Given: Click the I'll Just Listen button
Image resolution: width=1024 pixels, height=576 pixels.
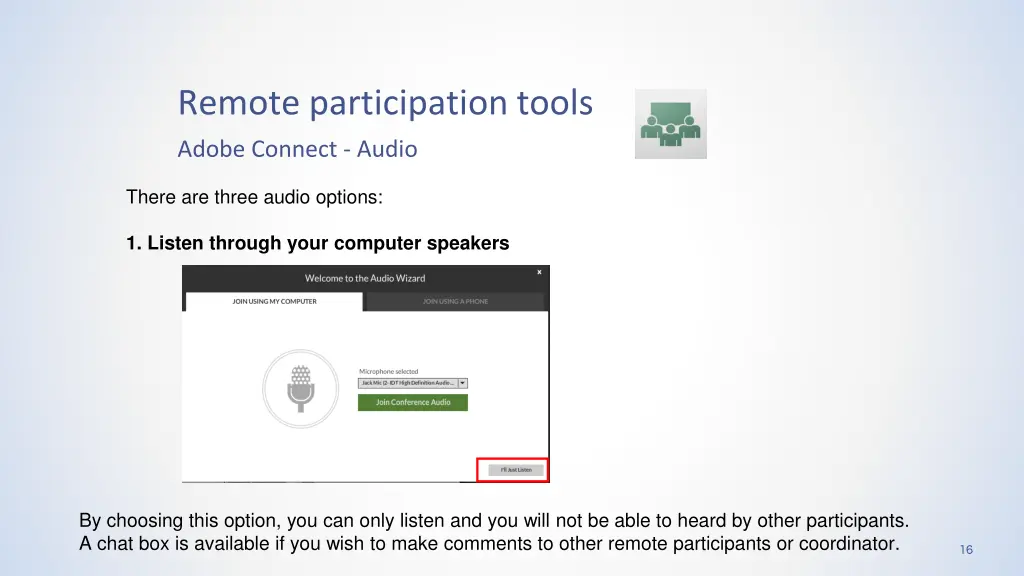Looking at the screenshot, I should (x=516, y=470).
